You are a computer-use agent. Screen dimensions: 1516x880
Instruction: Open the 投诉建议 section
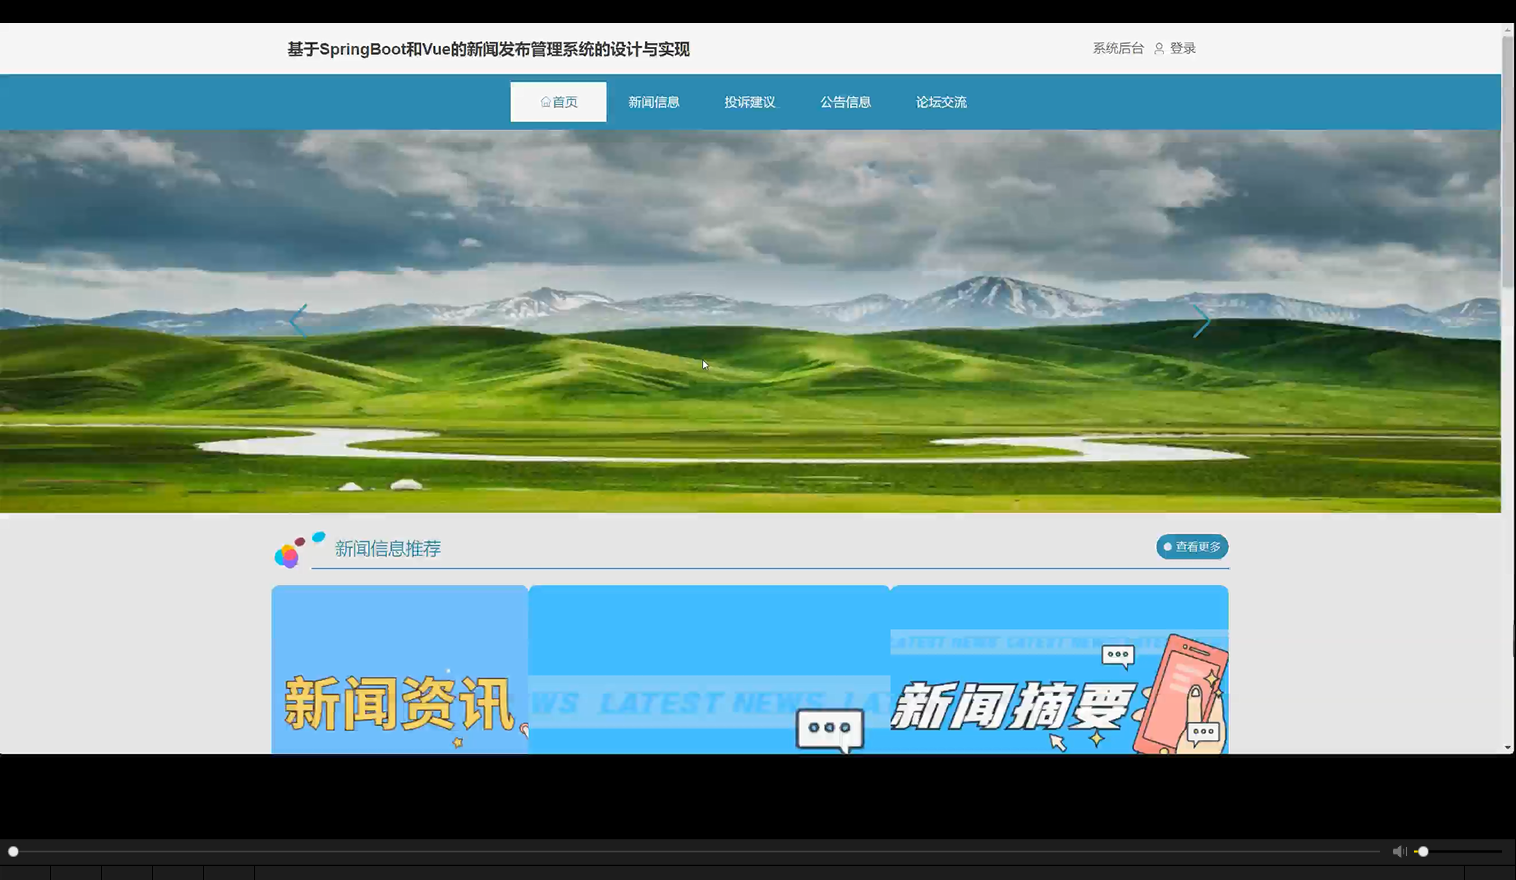coord(749,101)
